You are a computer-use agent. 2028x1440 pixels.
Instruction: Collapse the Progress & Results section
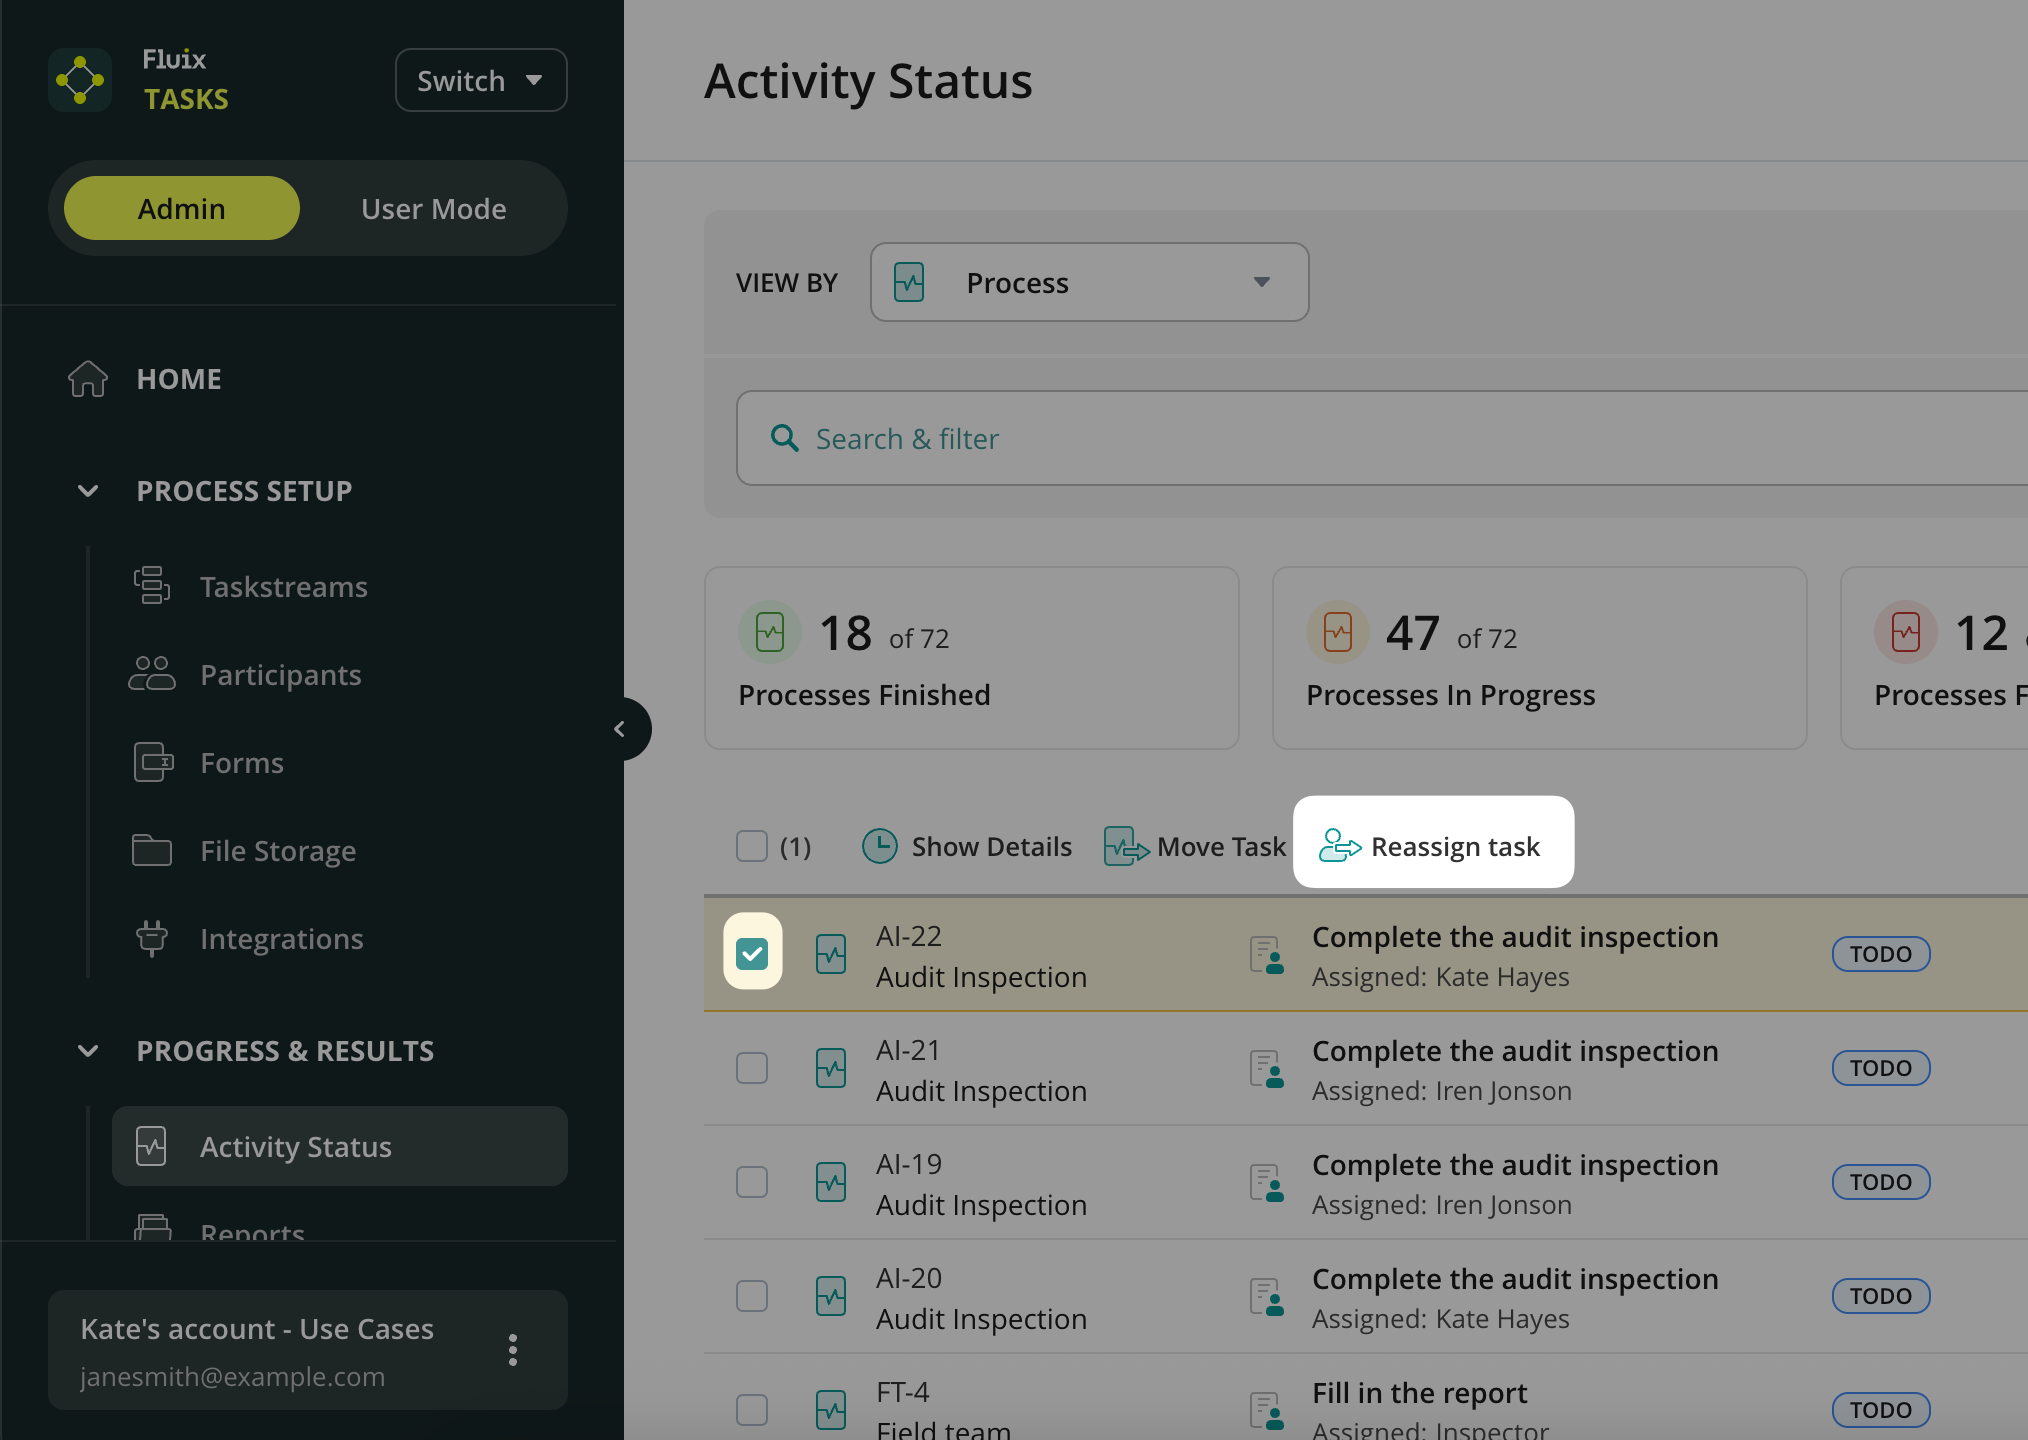click(88, 1051)
